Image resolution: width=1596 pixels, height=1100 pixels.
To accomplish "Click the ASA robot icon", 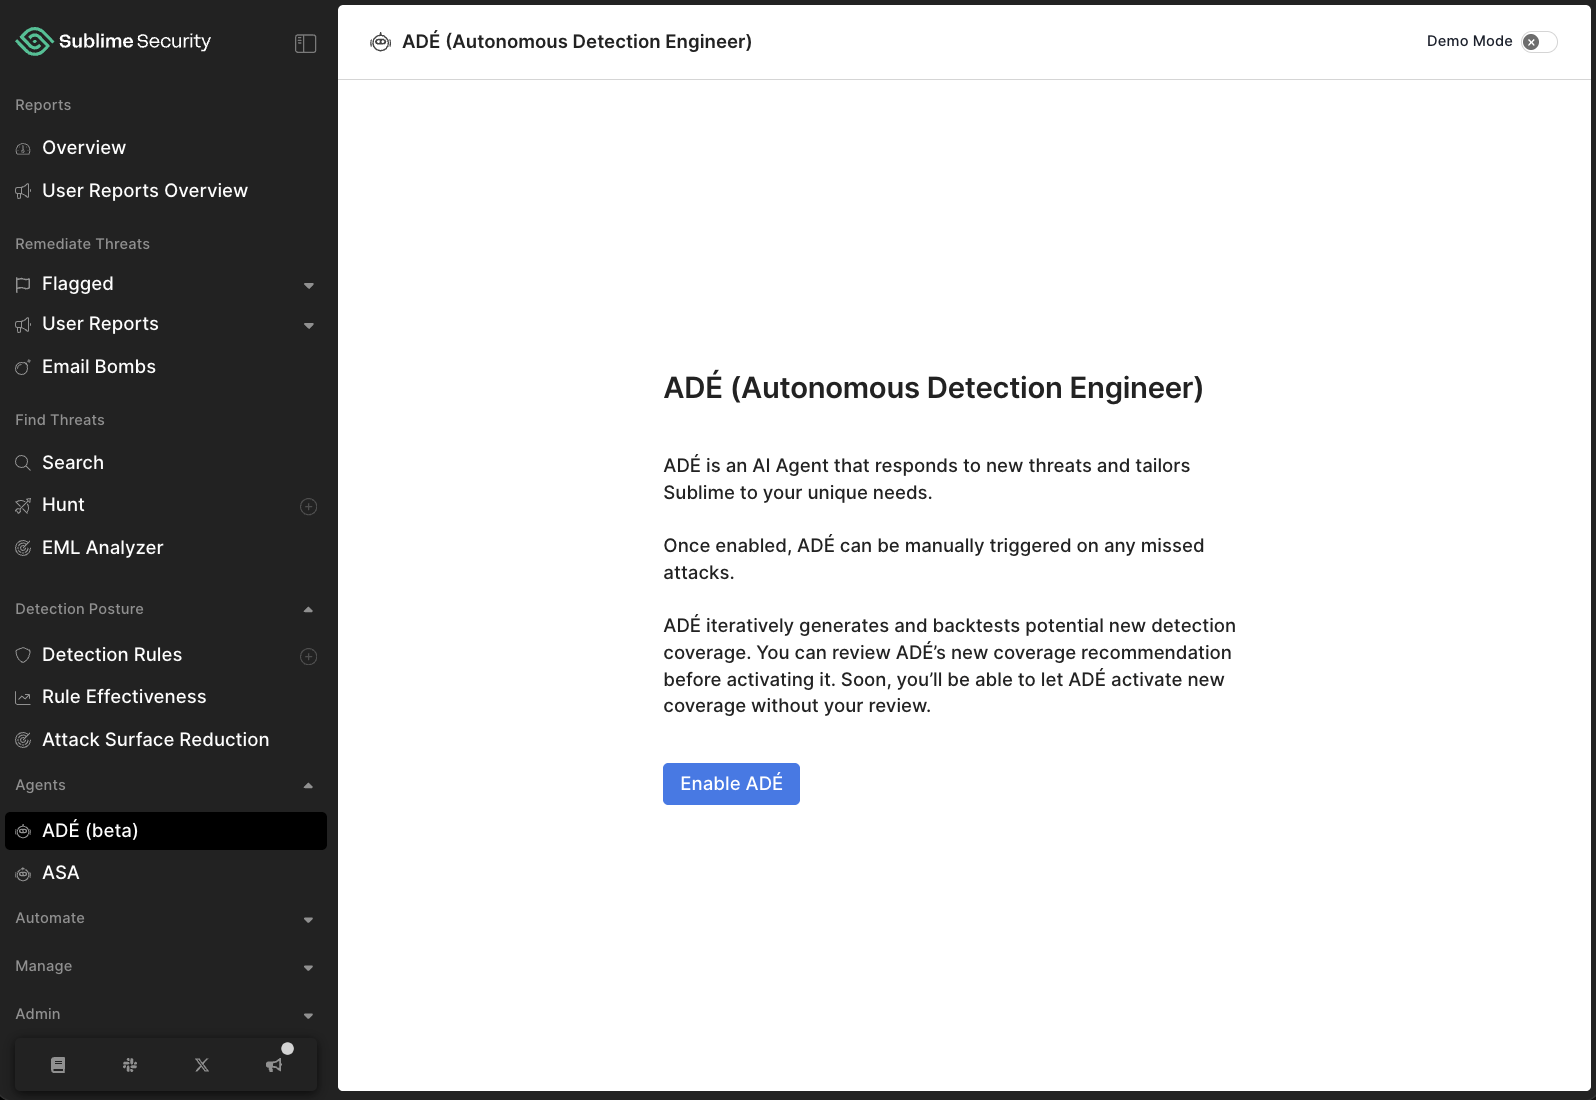I will (x=23, y=874).
